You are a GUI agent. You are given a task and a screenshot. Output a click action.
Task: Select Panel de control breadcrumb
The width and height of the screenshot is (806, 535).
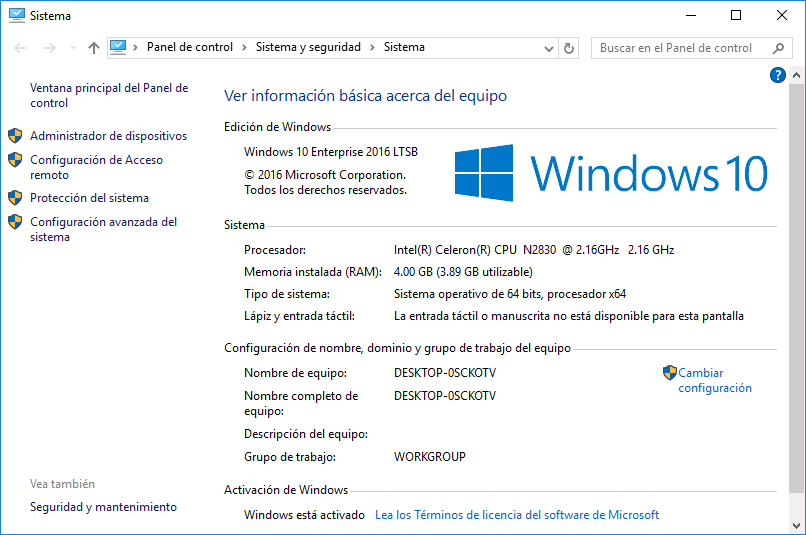pos(190,47)
